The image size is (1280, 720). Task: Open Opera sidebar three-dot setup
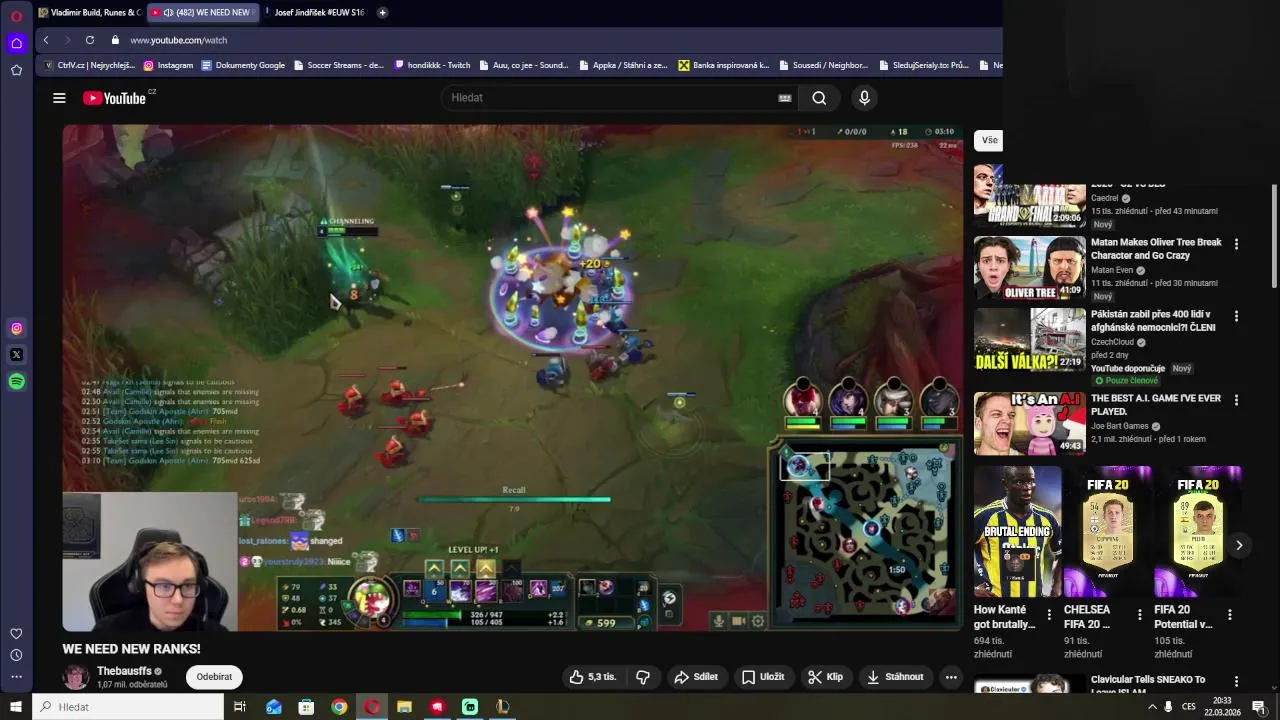pos(16,677)
